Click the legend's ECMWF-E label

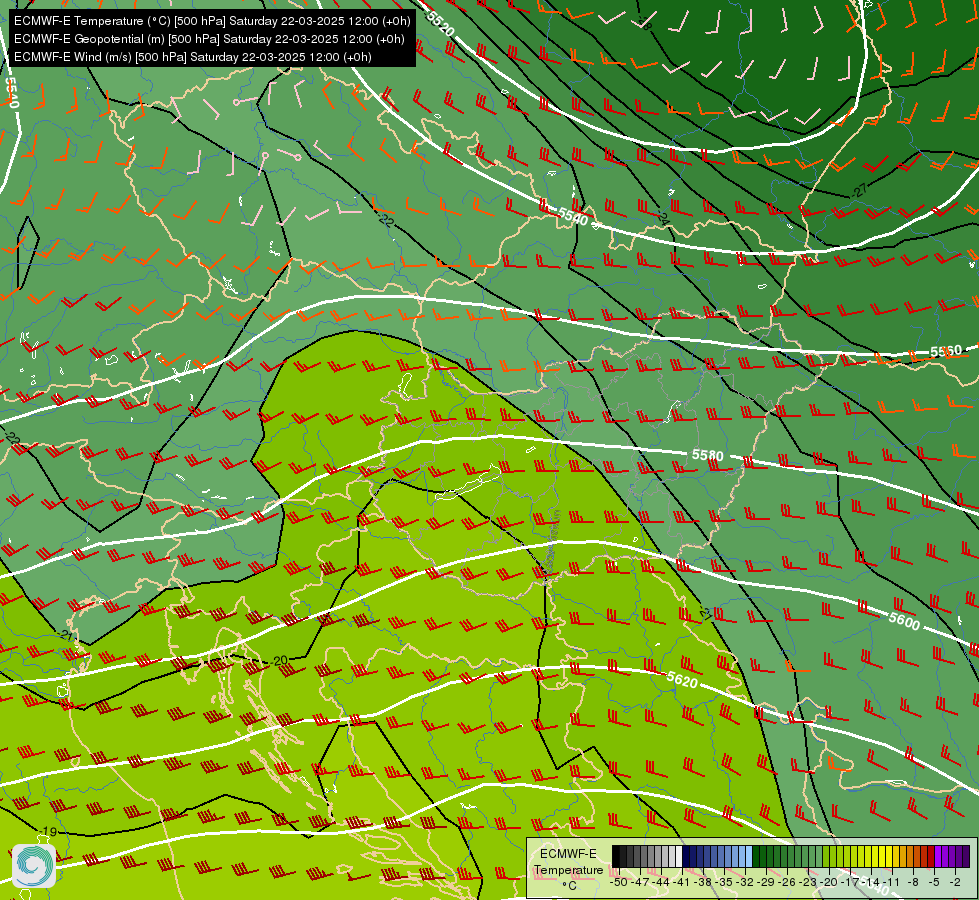(568, 853)
